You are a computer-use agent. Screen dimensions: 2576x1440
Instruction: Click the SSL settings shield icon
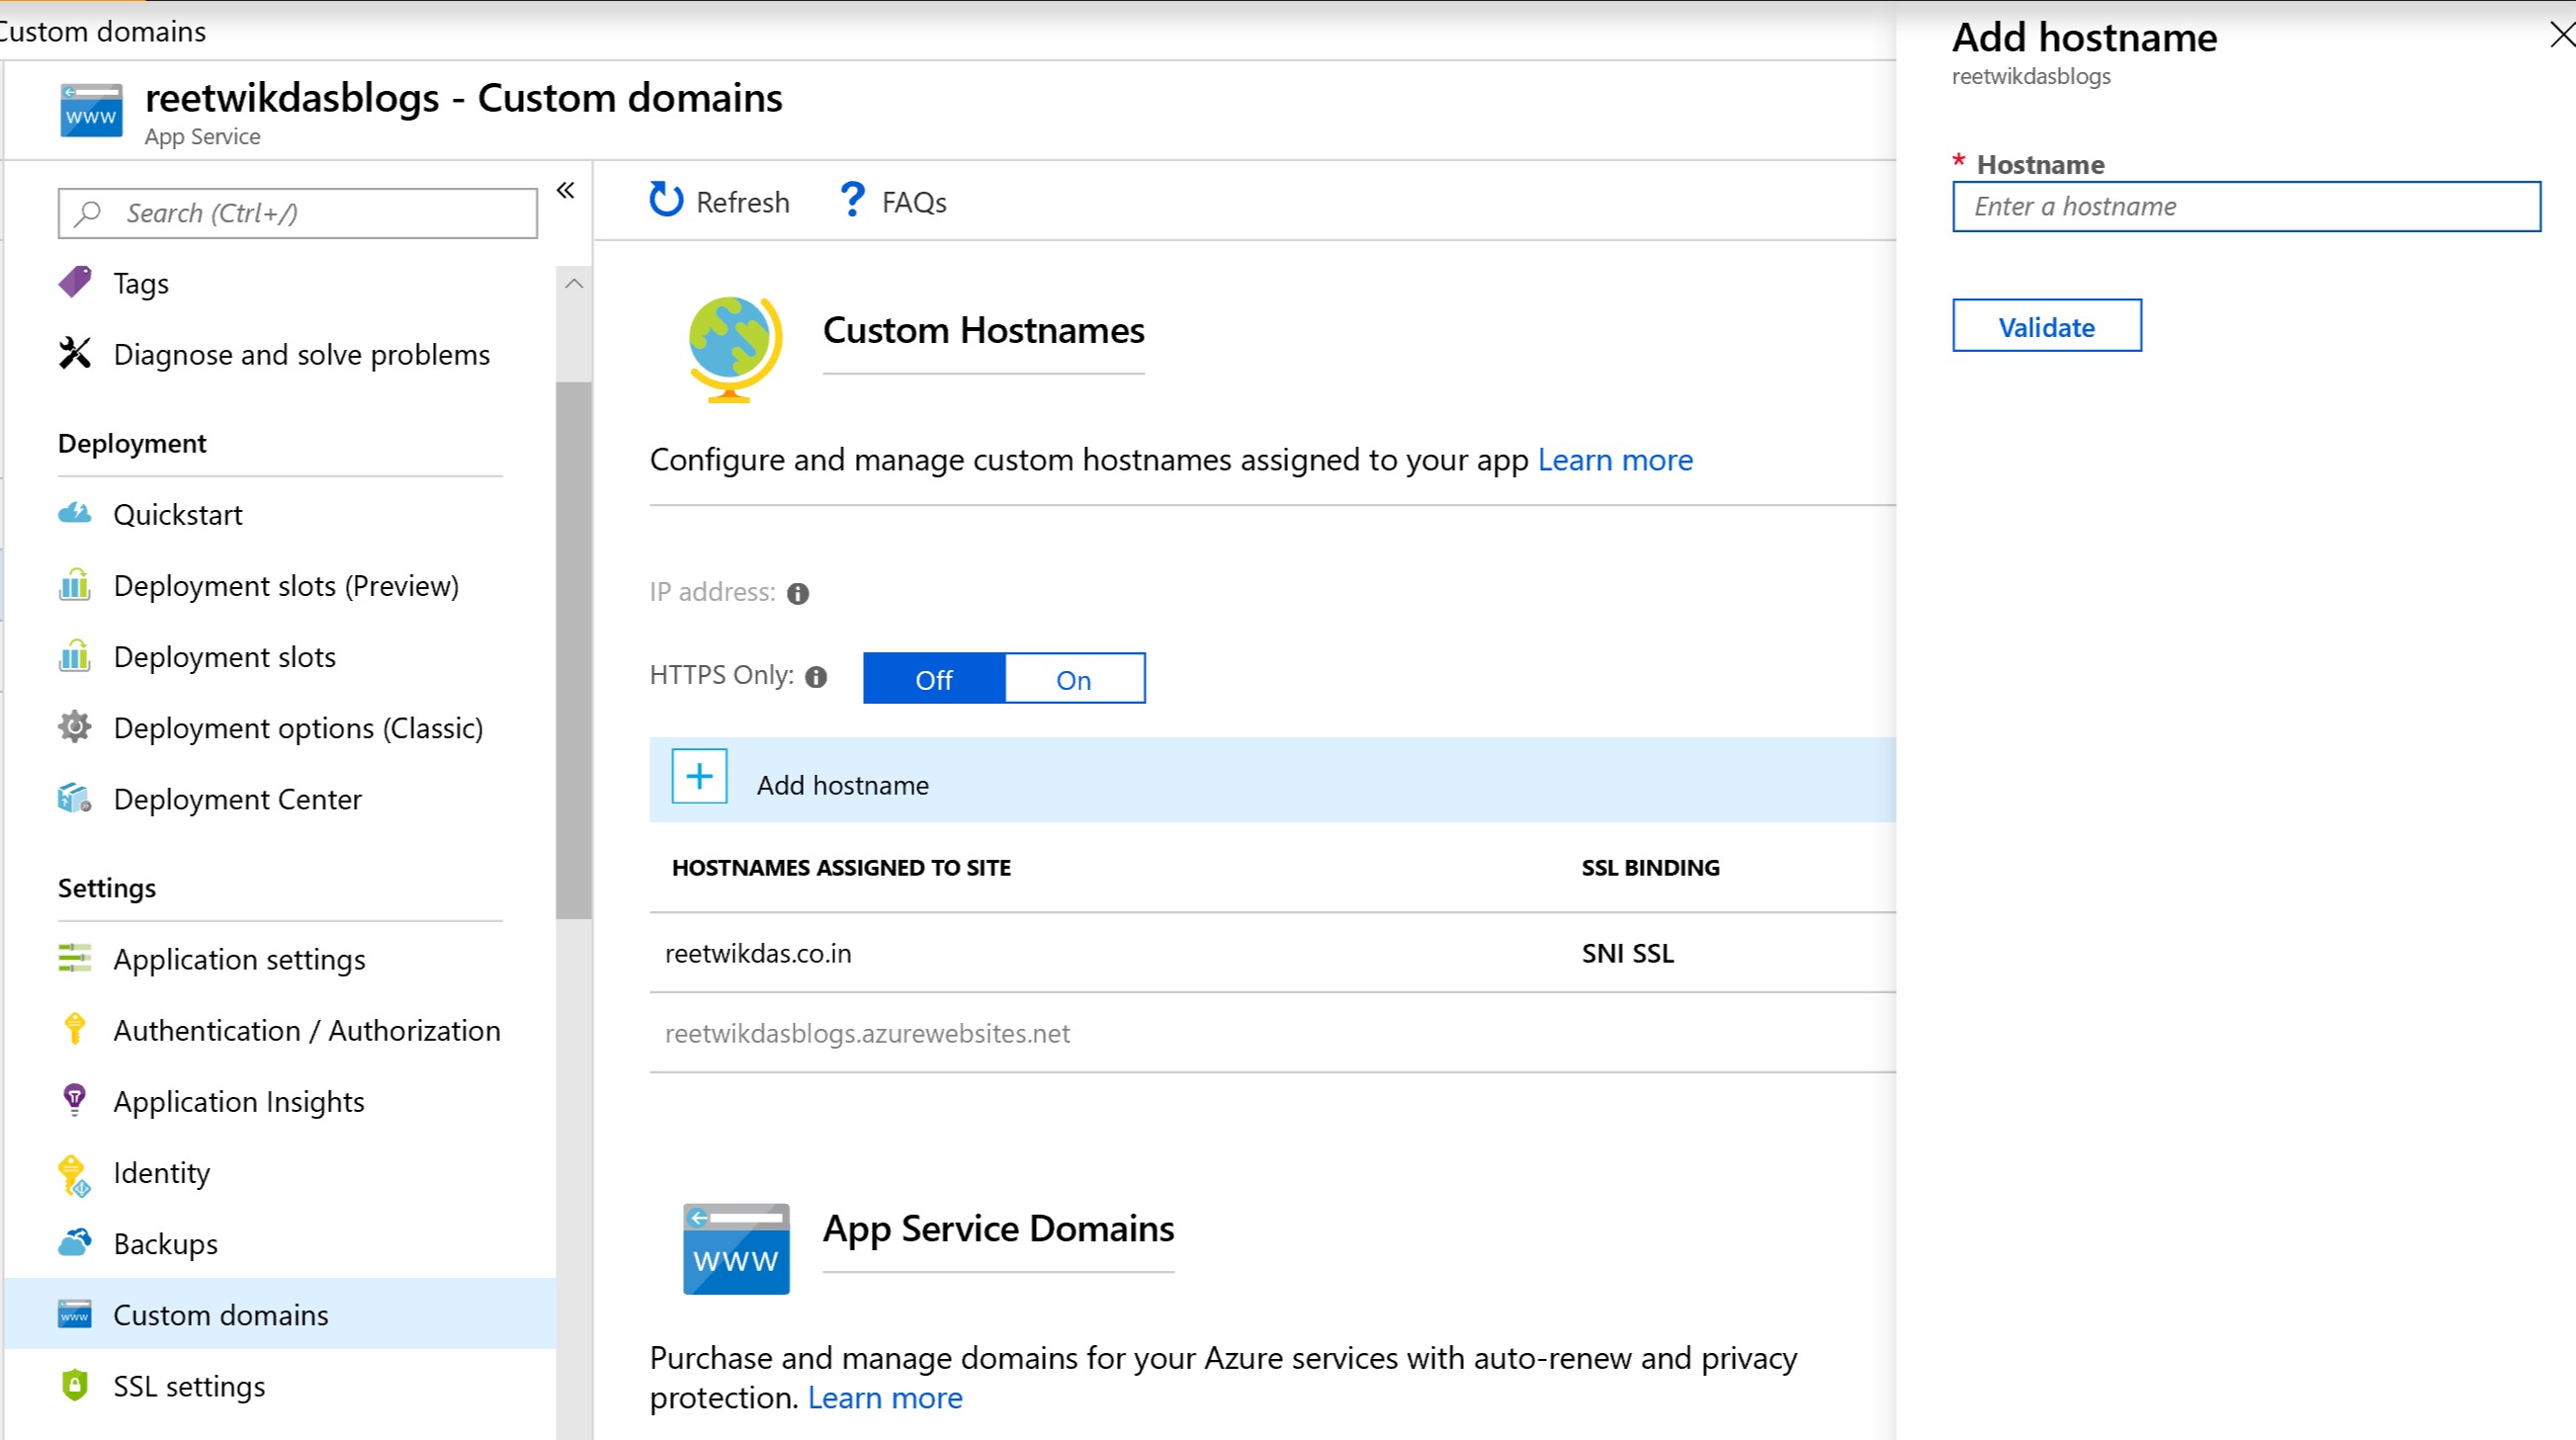pyautogui.click(x=75, y=1385)
